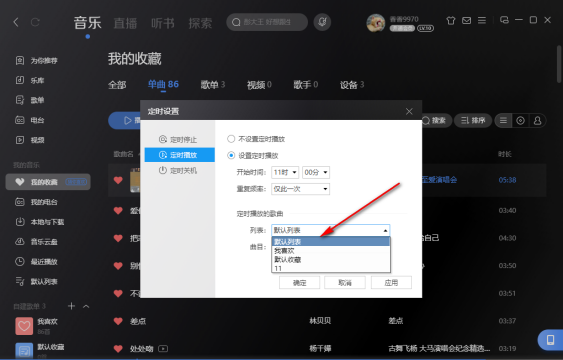The image size is (563, 360).
Task: Switch to list view icon
Action: click(503, 121)
